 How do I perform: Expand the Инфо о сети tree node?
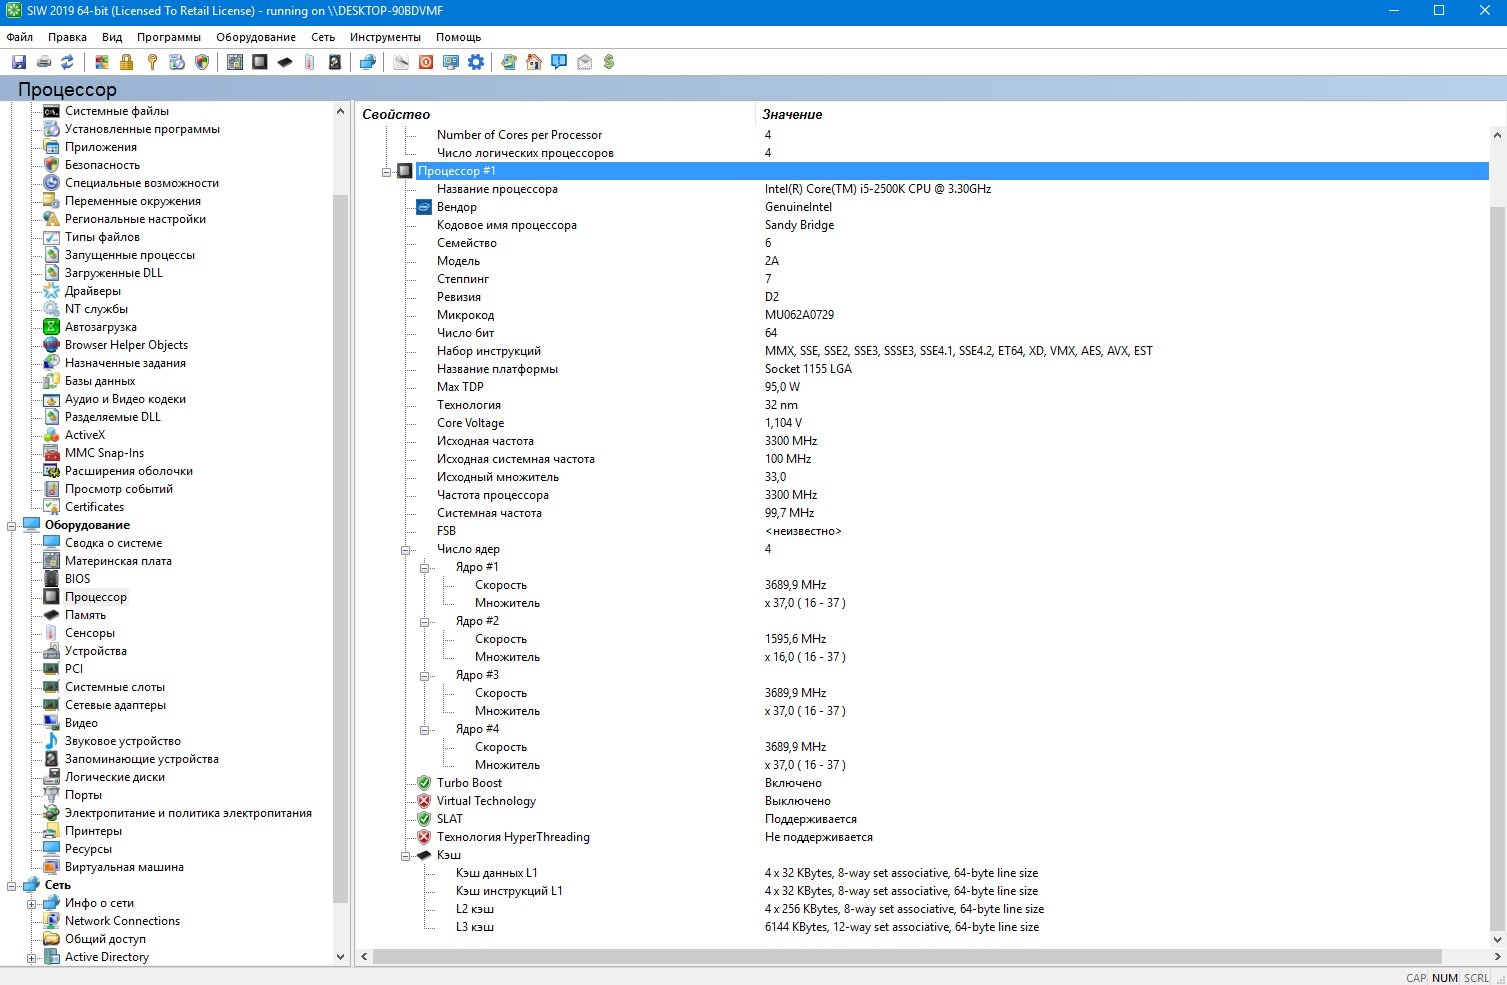pyautogui.click(x=31, y=904)
